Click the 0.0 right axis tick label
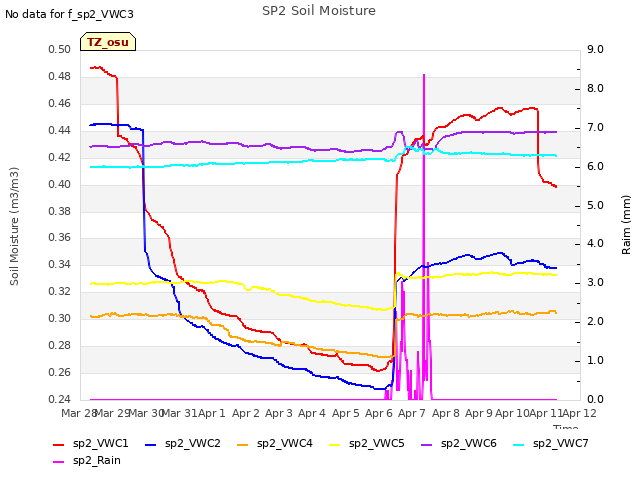 [x=595, y=399]
